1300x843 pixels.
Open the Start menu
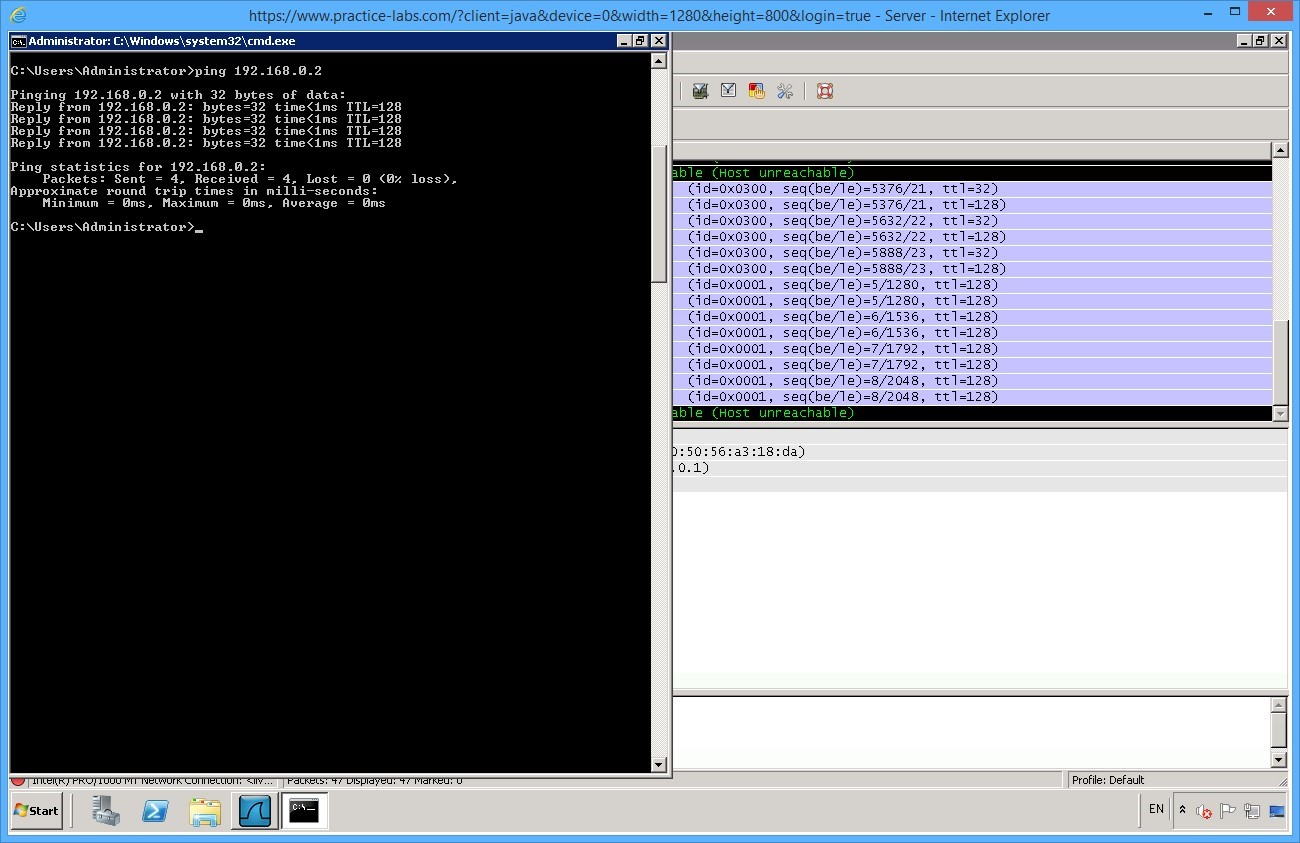coord(35,811)
